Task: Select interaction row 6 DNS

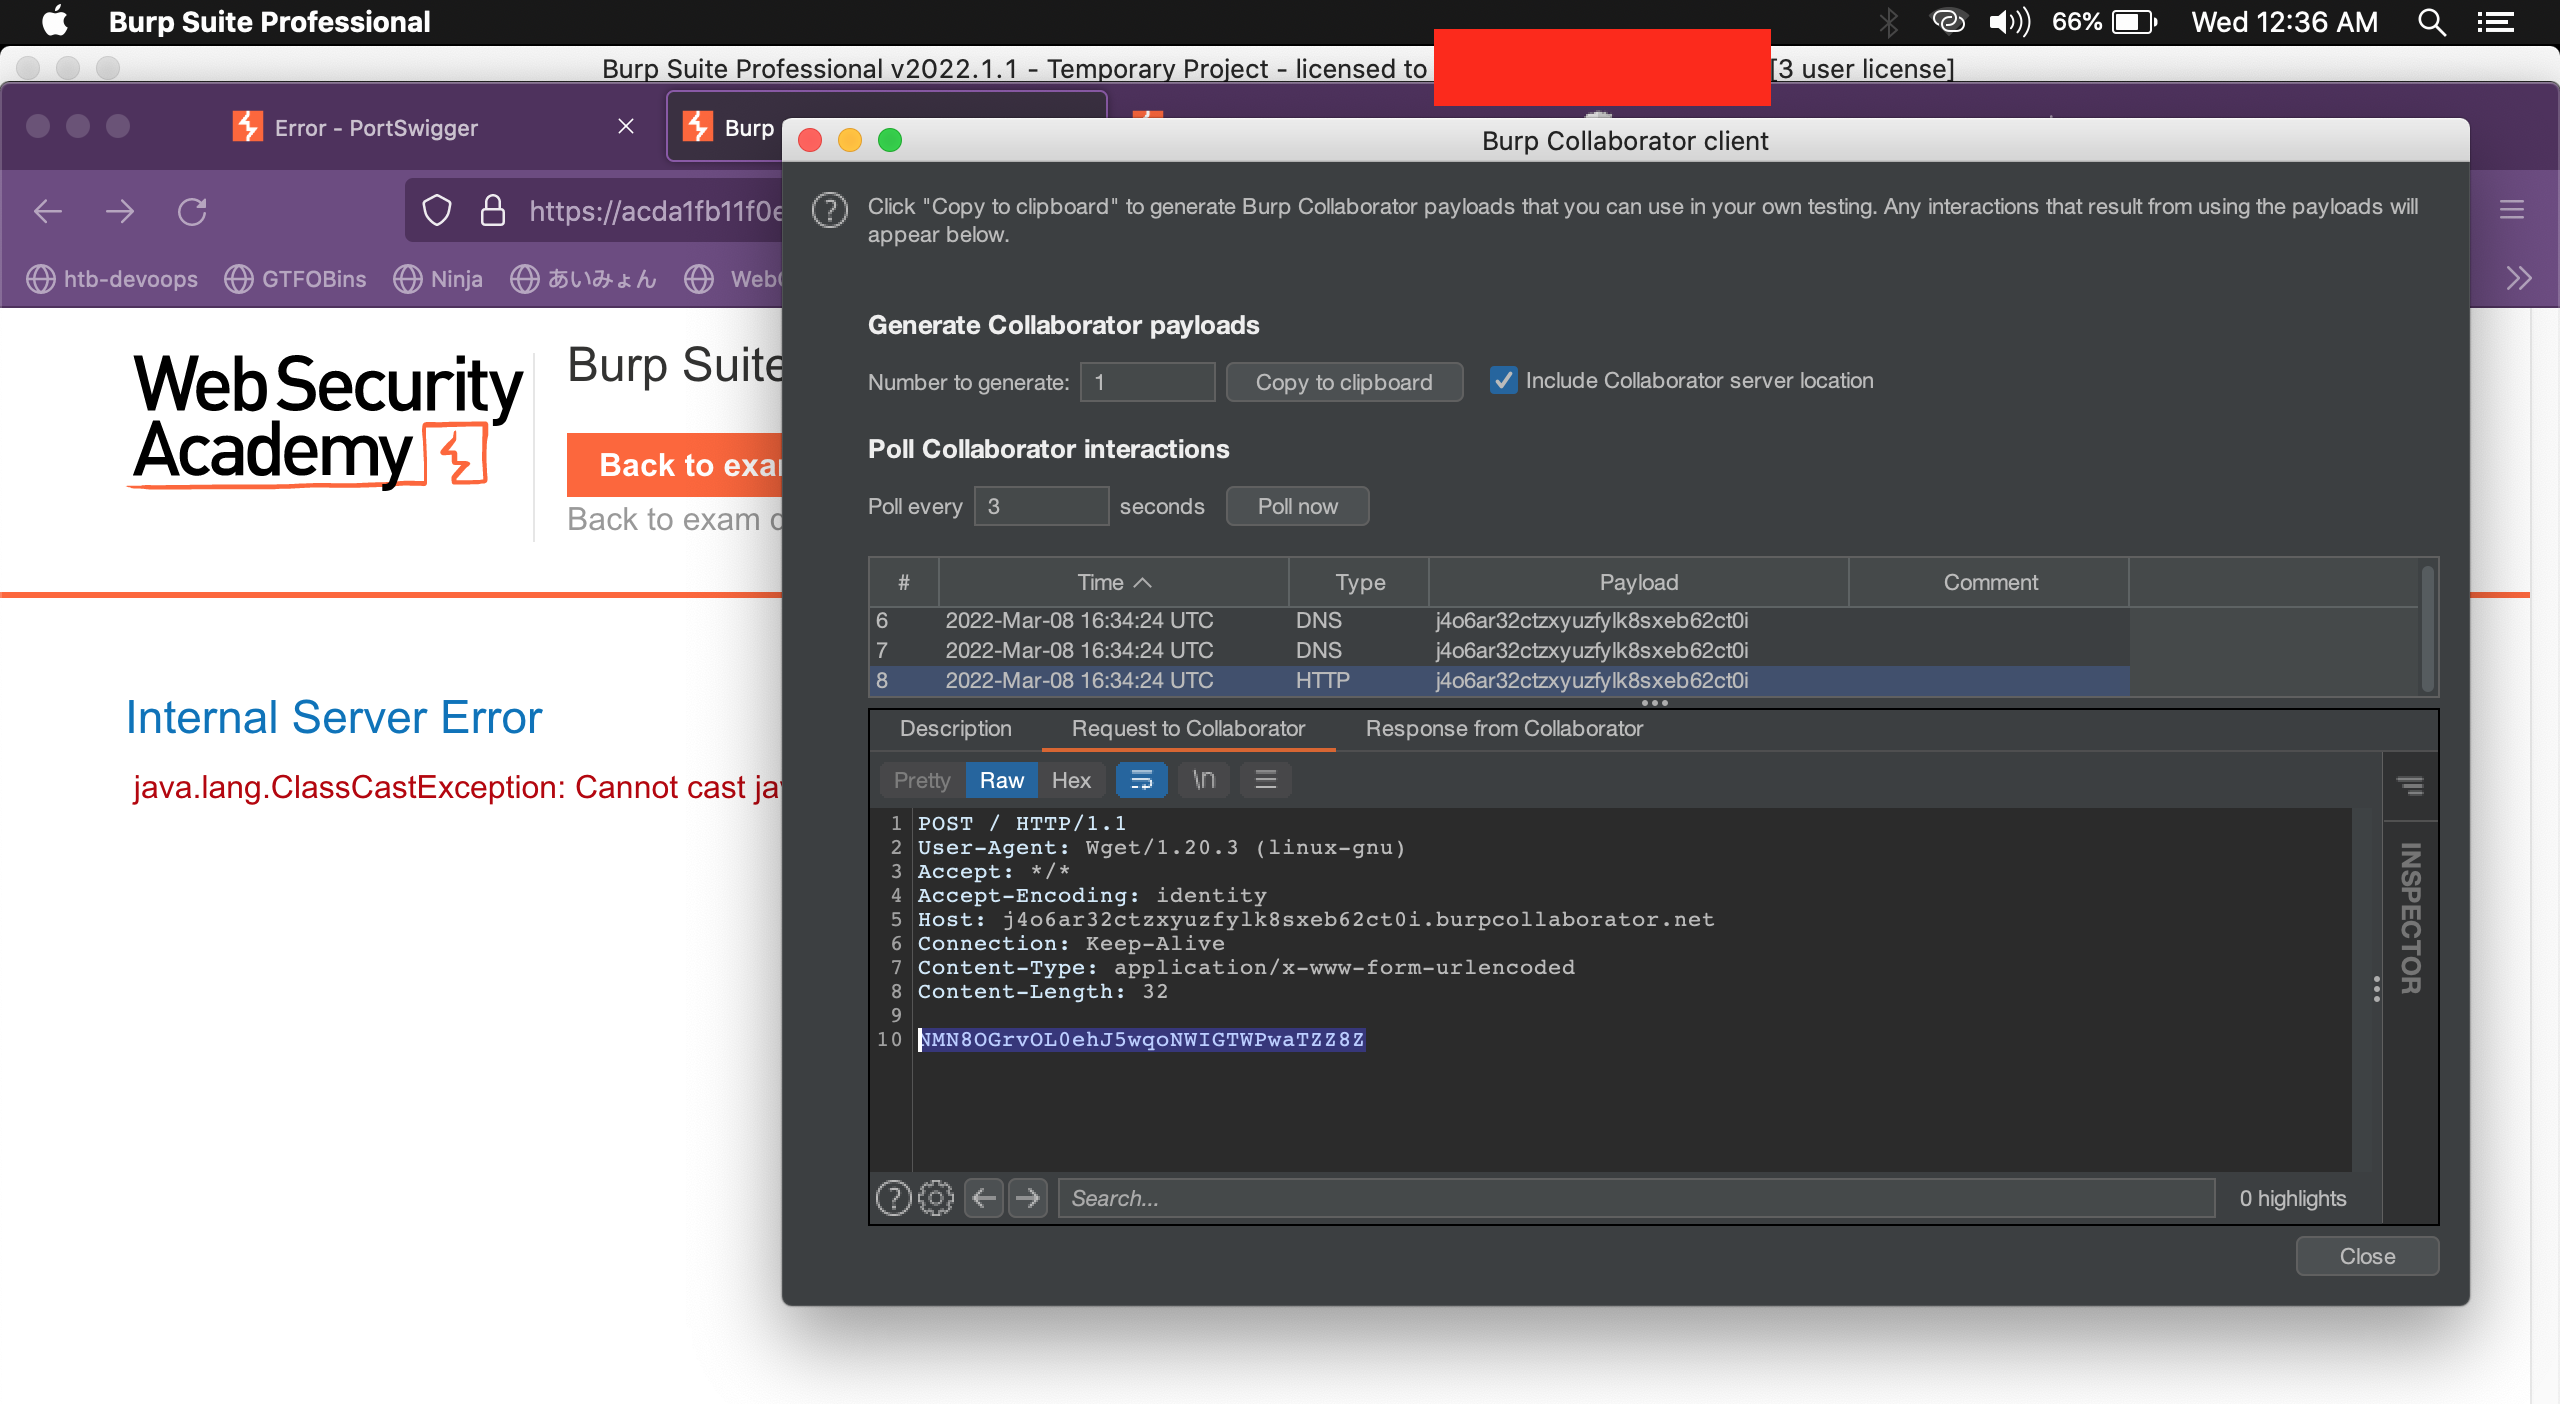Action: tap(1500, 620)
